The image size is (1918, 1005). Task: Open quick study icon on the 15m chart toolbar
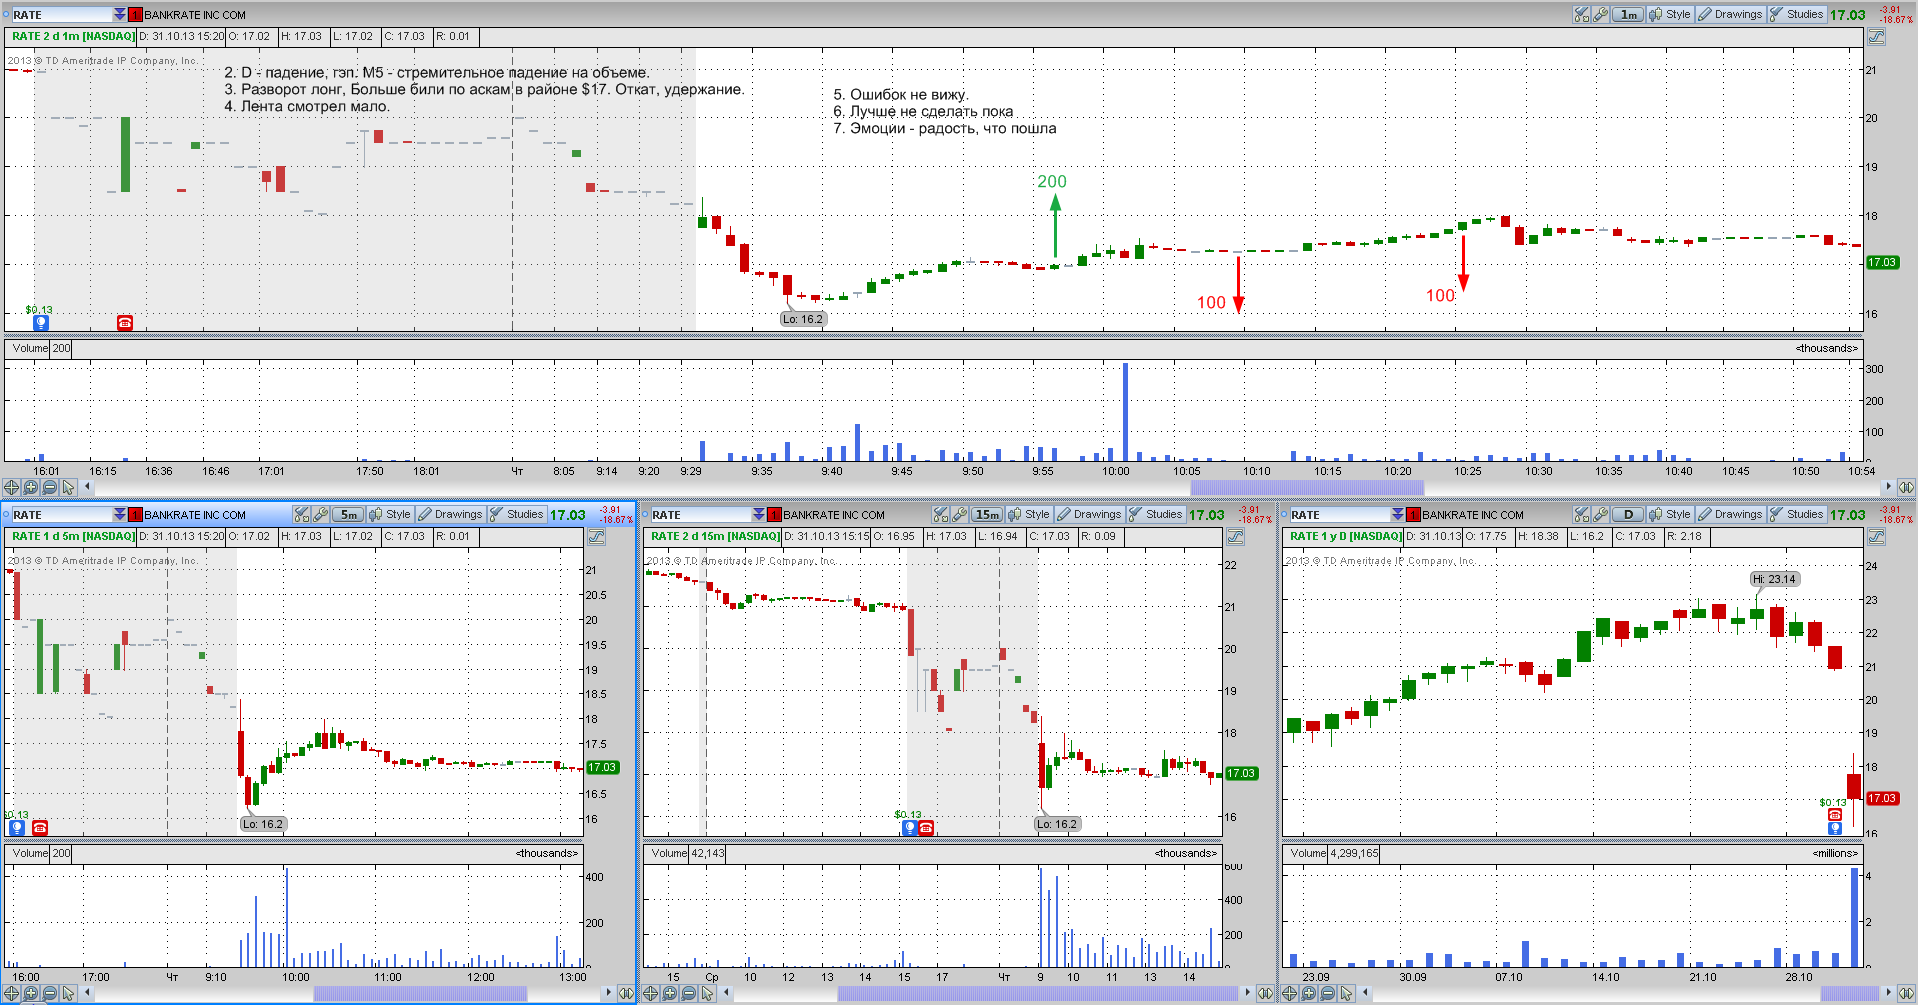coord(941,514)
